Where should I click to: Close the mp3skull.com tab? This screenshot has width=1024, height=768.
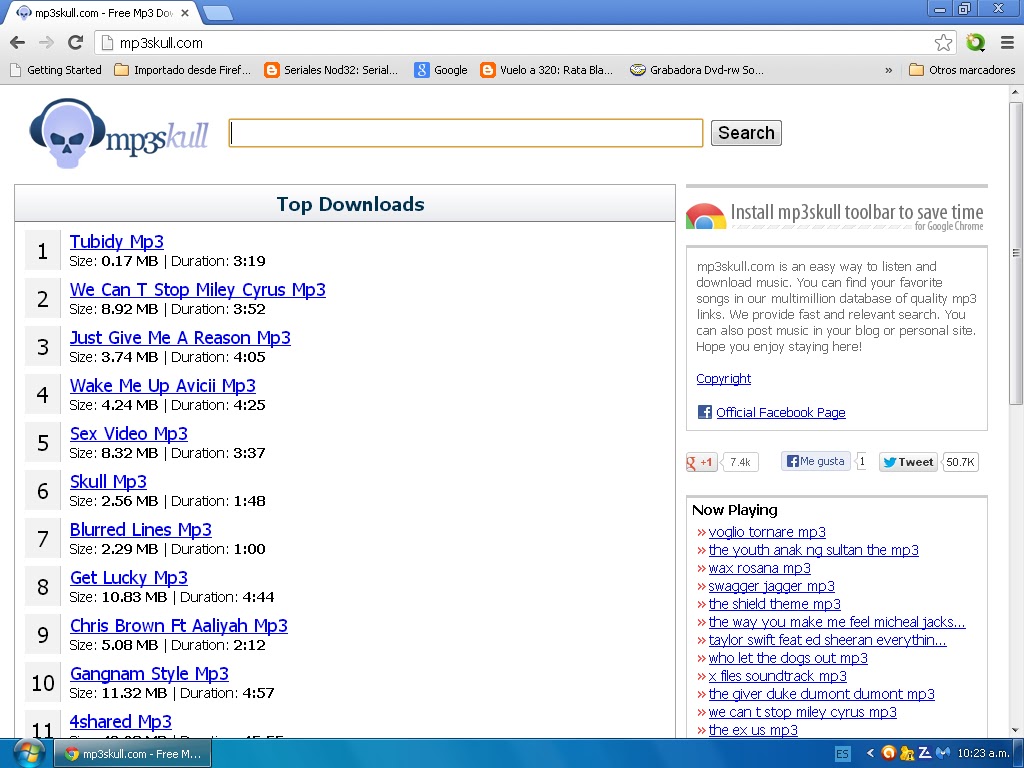click(x=185, y=13)
